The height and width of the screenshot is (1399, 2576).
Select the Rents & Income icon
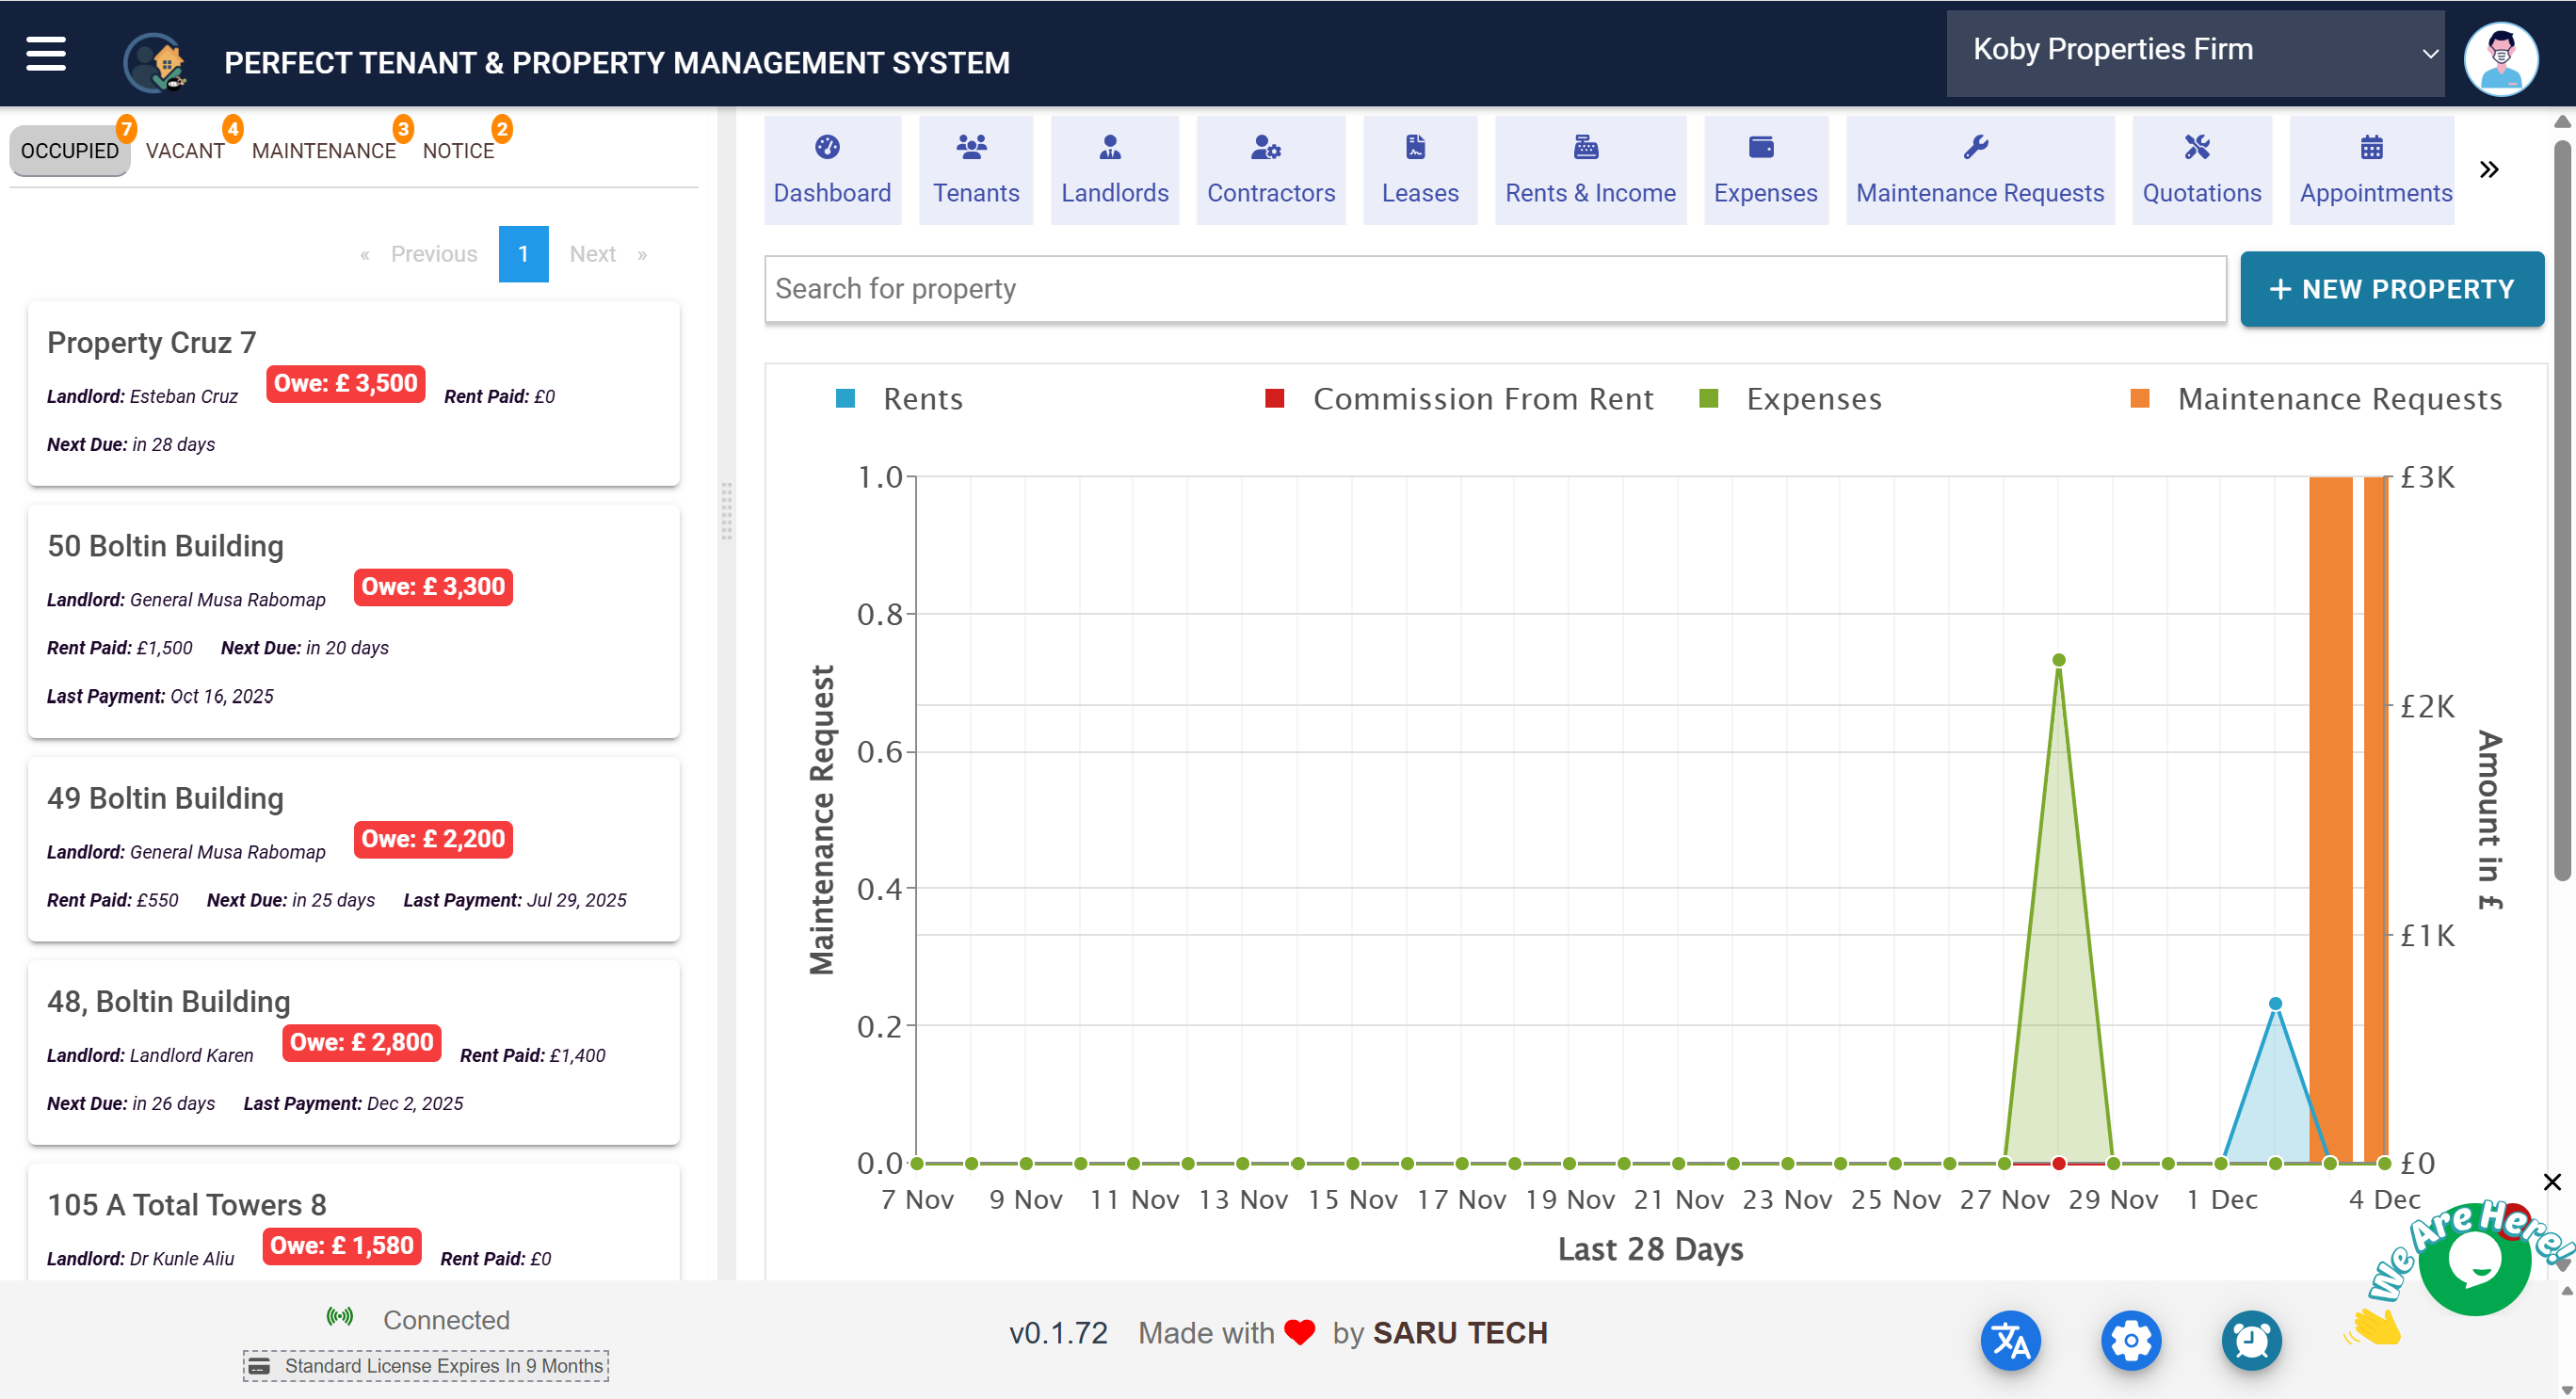click(1590, 168)
